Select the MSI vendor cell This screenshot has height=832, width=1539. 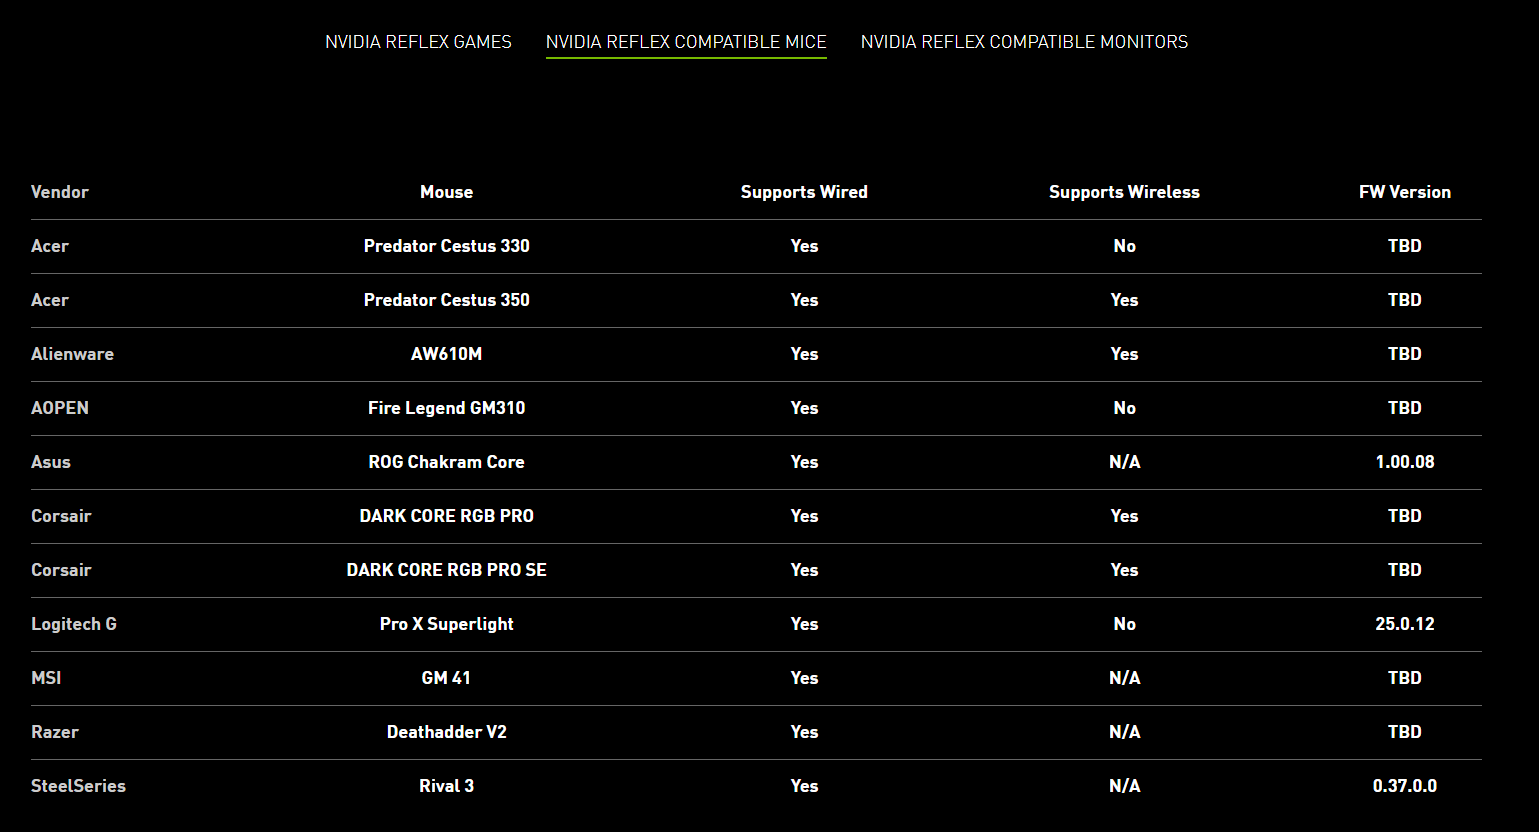(46, 678)
